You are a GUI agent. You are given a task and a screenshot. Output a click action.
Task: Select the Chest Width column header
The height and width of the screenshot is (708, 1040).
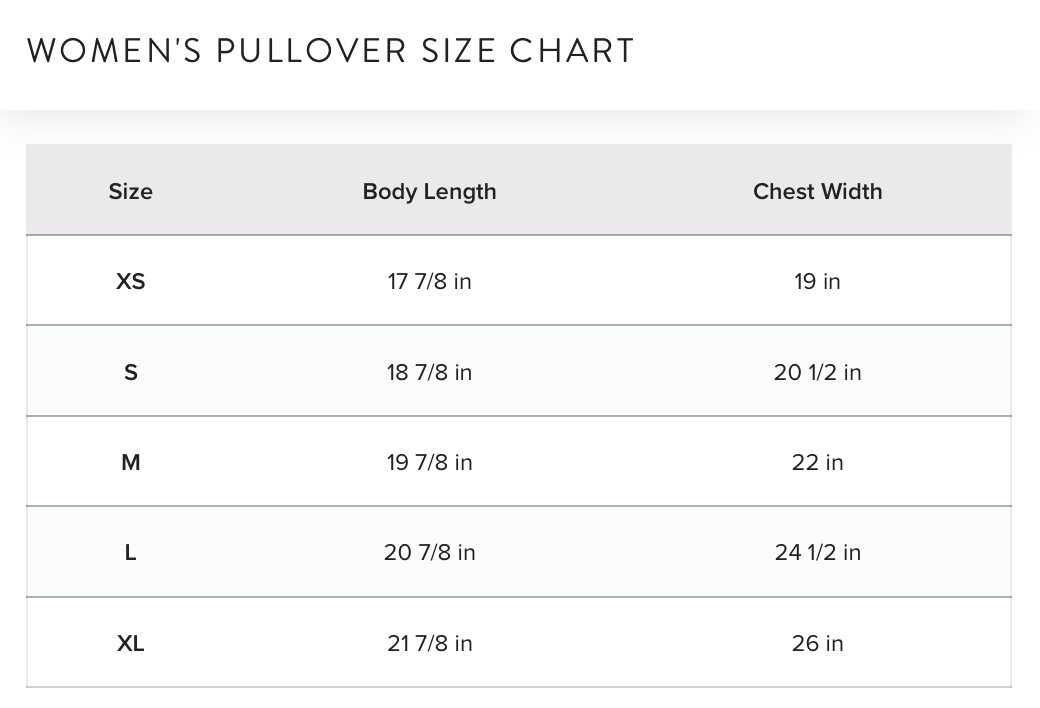coord(817,191)
